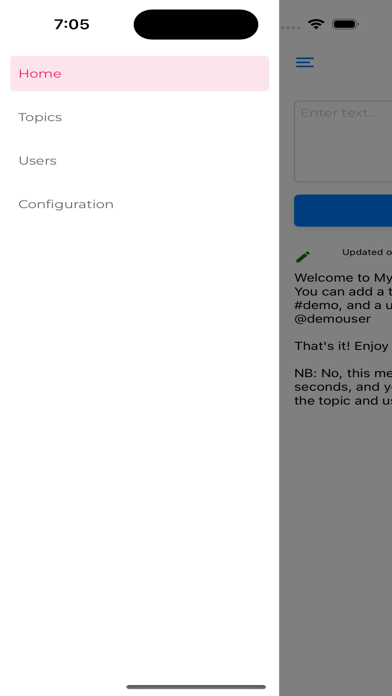Open the Topics menu entry
The image size is (392, 696).
[x=139, y=117]
